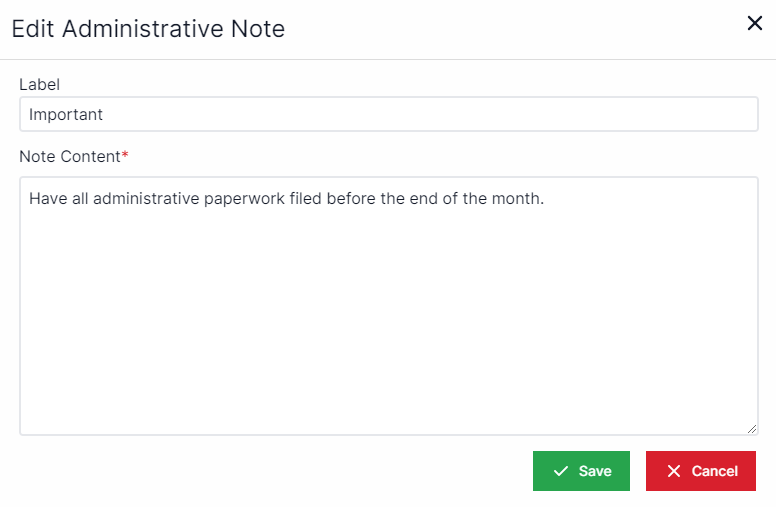This screenshot has width=776, height=507.
Task: Click the word "Have" starting the note
Action: pos(47,198)
